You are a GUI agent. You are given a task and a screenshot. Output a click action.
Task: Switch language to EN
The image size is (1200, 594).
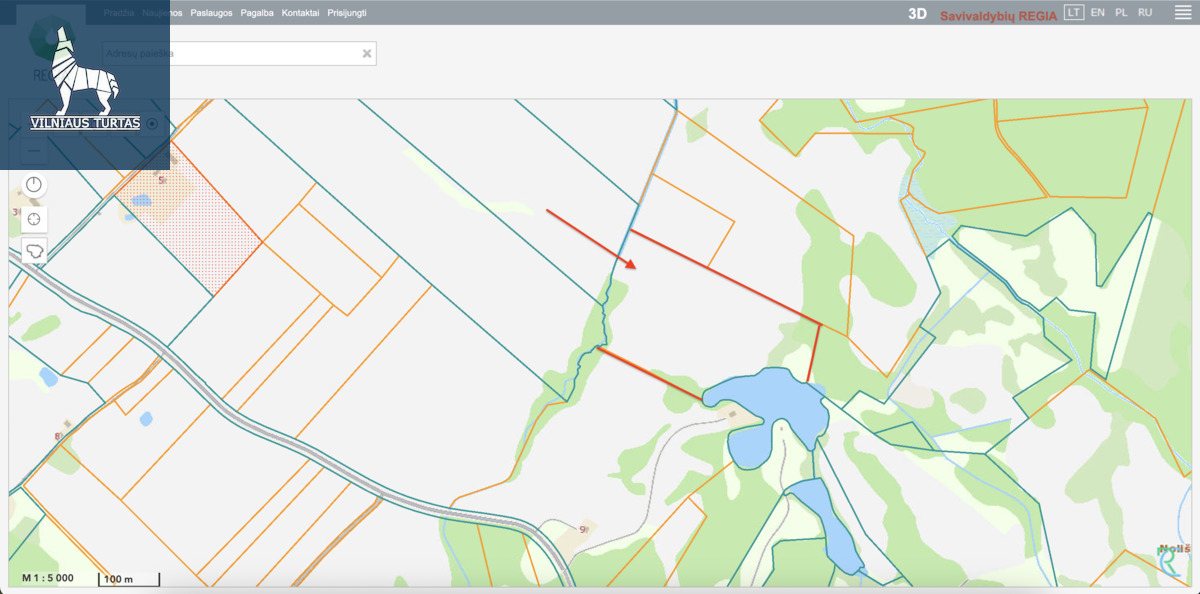1098,13
